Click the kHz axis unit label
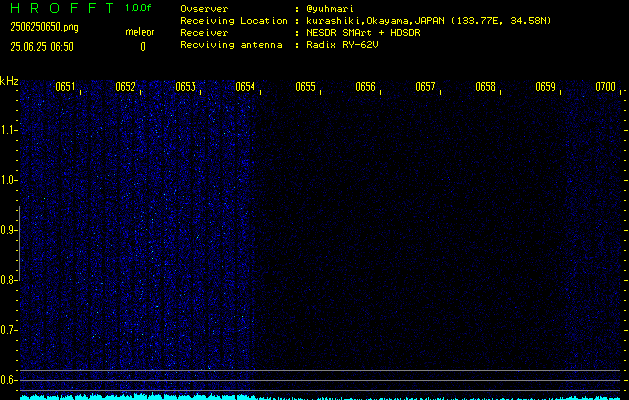This screenshot has width=629, height=400. tap(9, 81)
